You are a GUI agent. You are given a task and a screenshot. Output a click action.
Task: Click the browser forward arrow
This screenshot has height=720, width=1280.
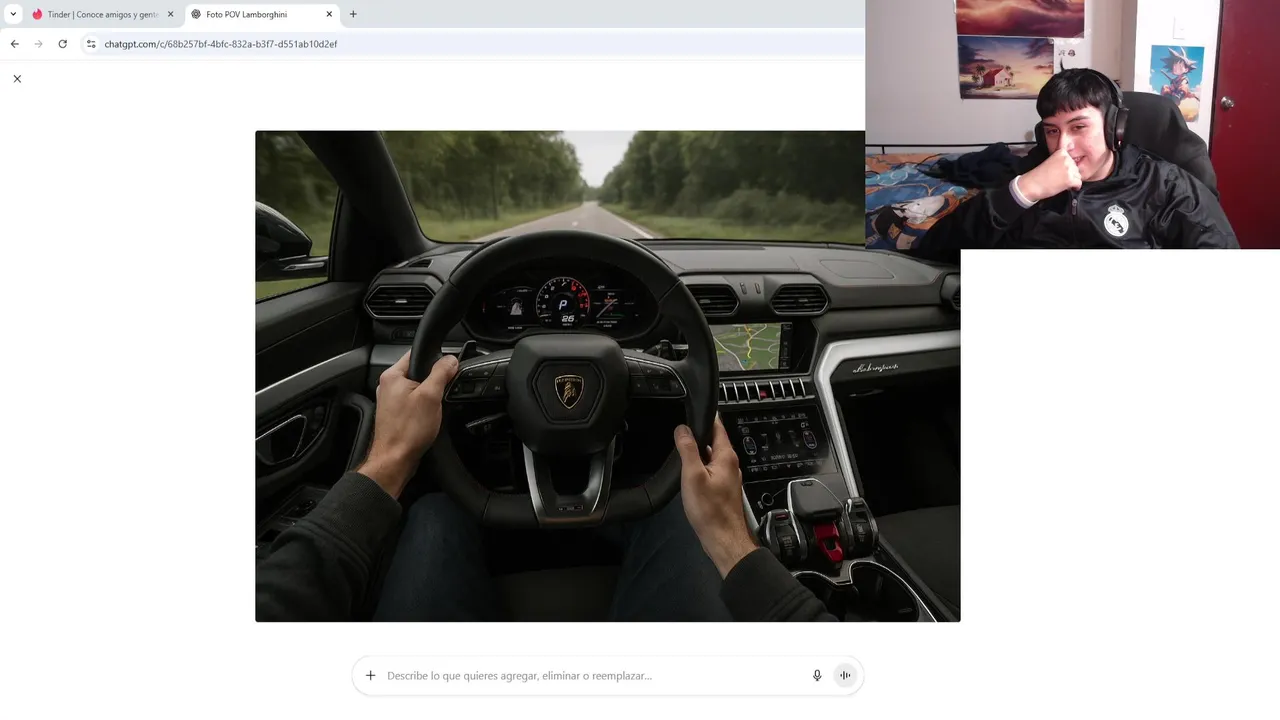coord(38,44)
